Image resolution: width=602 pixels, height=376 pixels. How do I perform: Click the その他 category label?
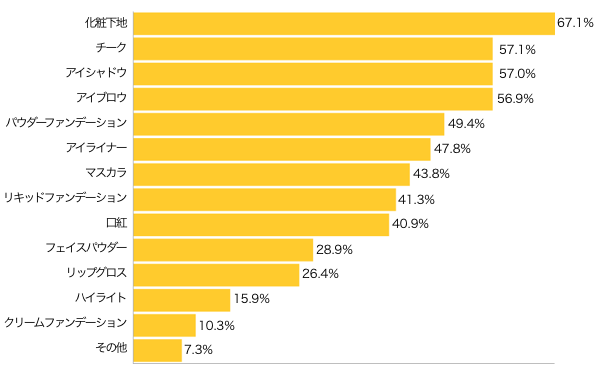[111, 348]
